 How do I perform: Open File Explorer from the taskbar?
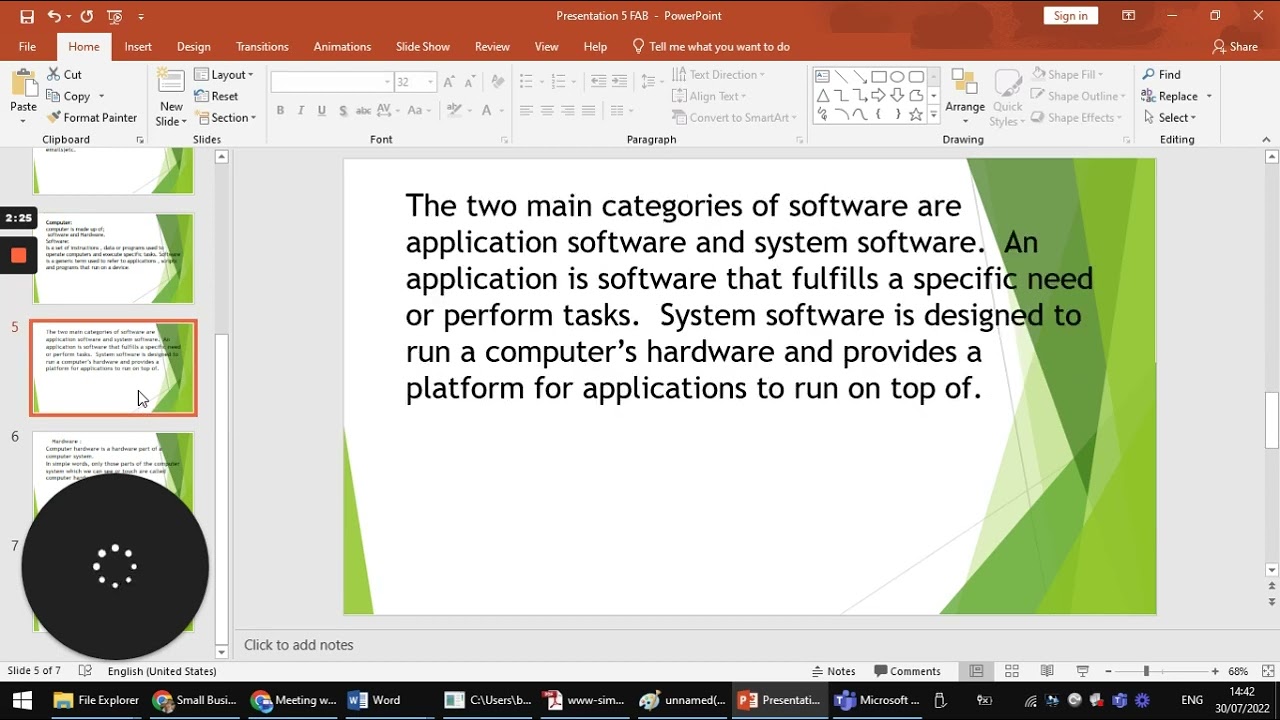[96, 700]
